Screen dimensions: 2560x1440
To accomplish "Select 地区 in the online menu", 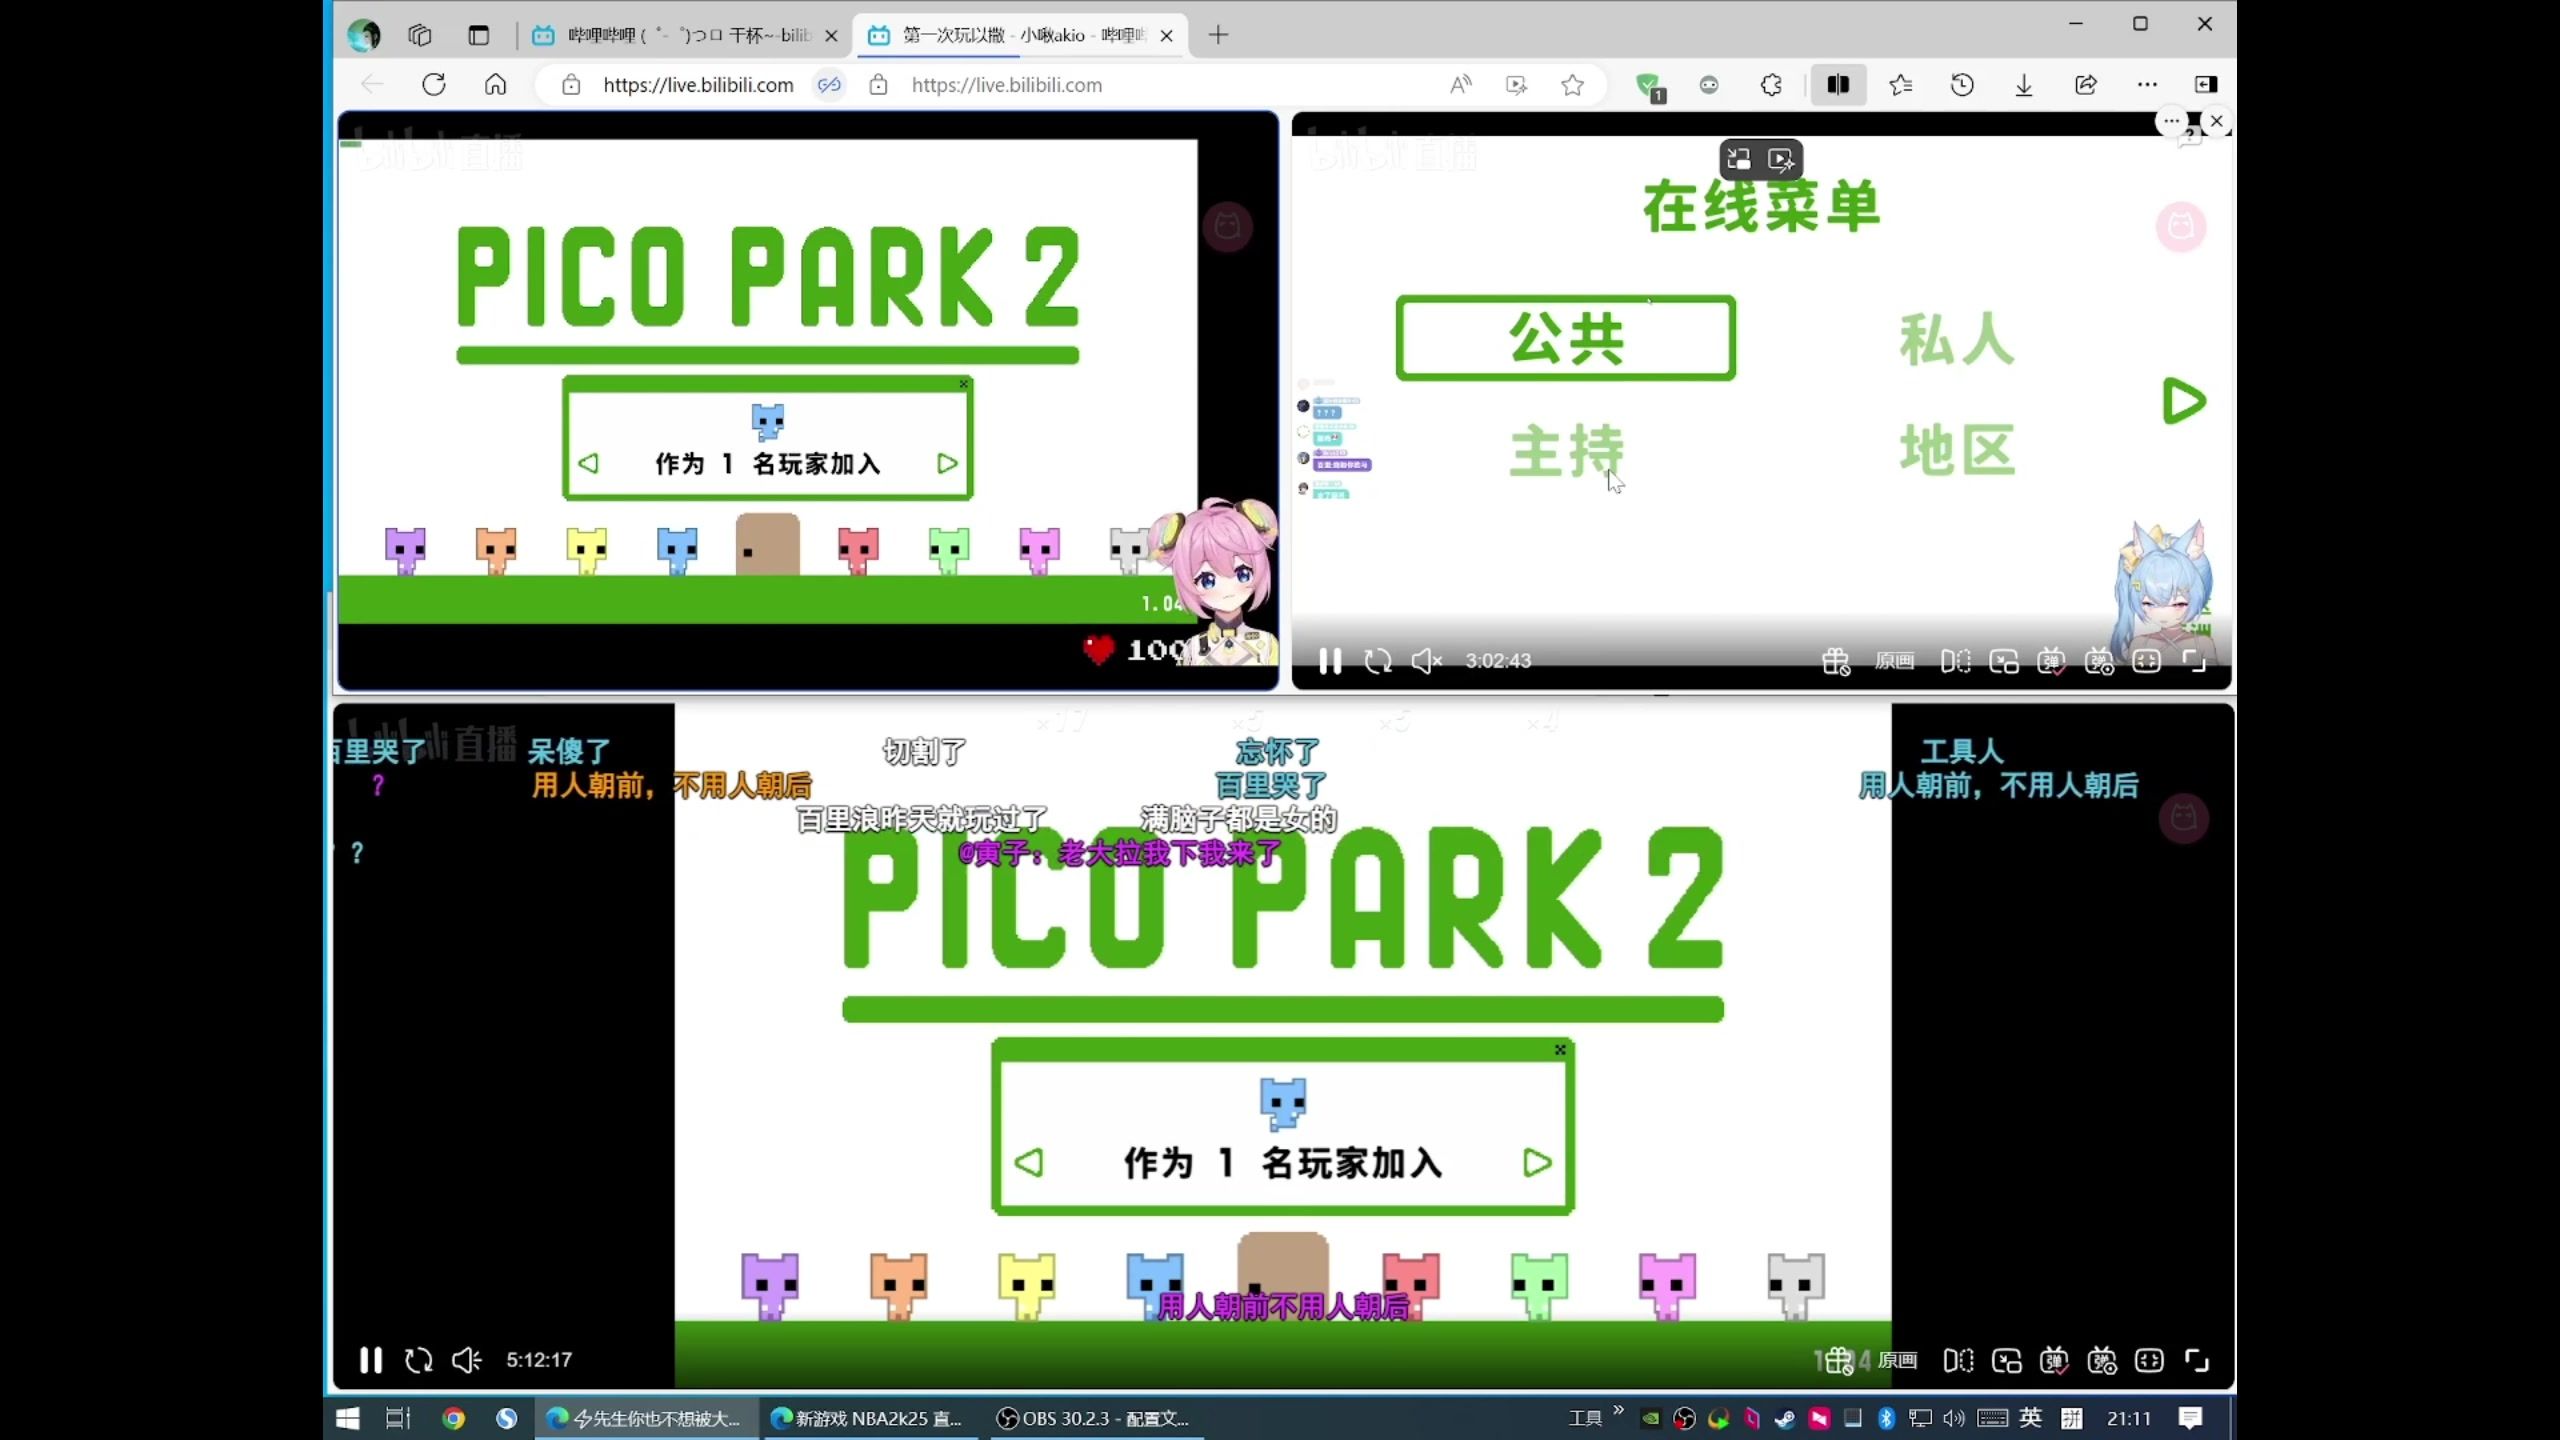I will pyautogui.click(x=1957, y=449).
